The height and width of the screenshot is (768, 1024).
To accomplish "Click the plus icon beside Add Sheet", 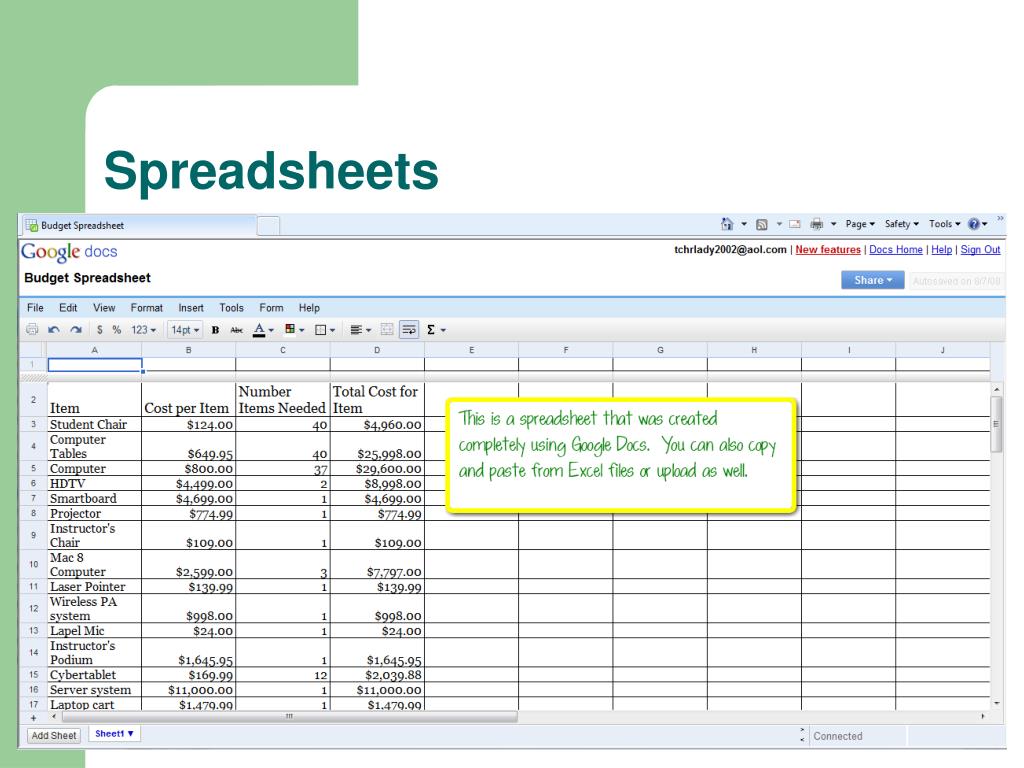I will [x=33, y=718].
